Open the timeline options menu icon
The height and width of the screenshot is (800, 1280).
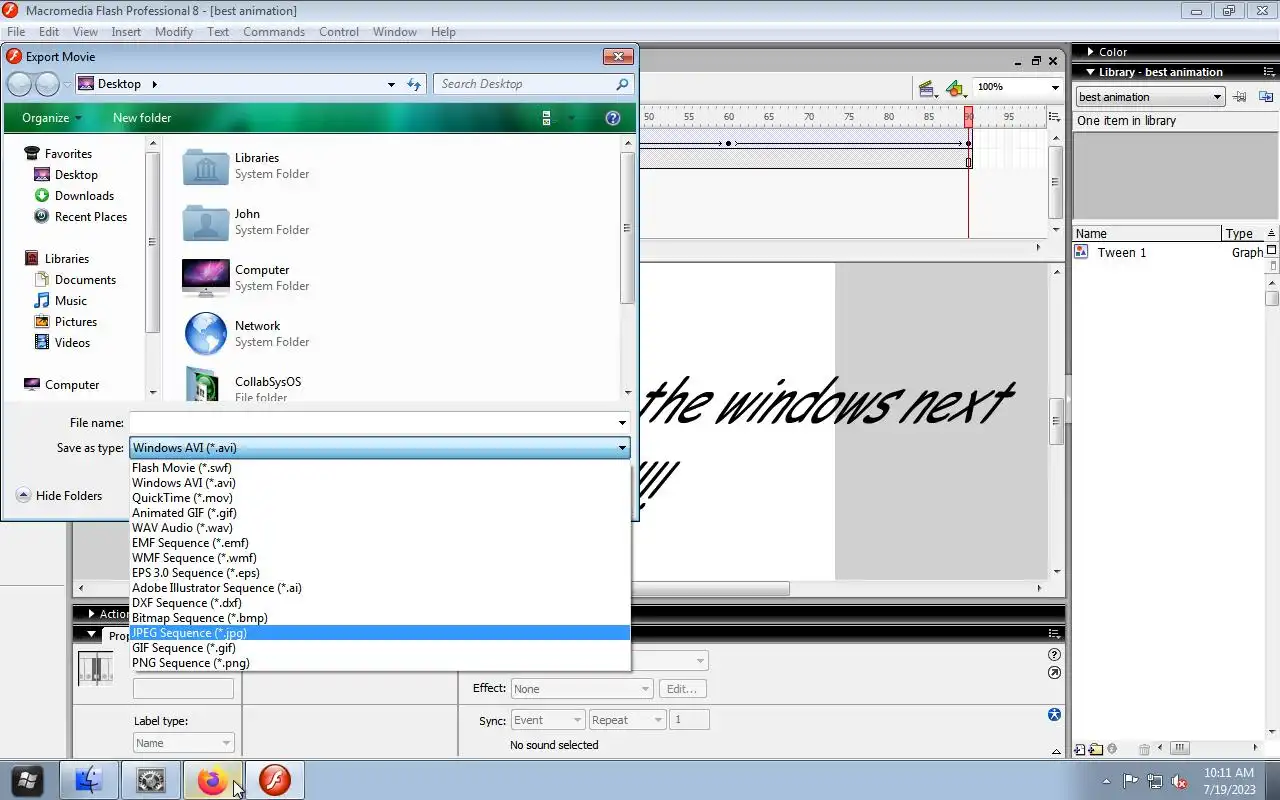click(1054, 117)
